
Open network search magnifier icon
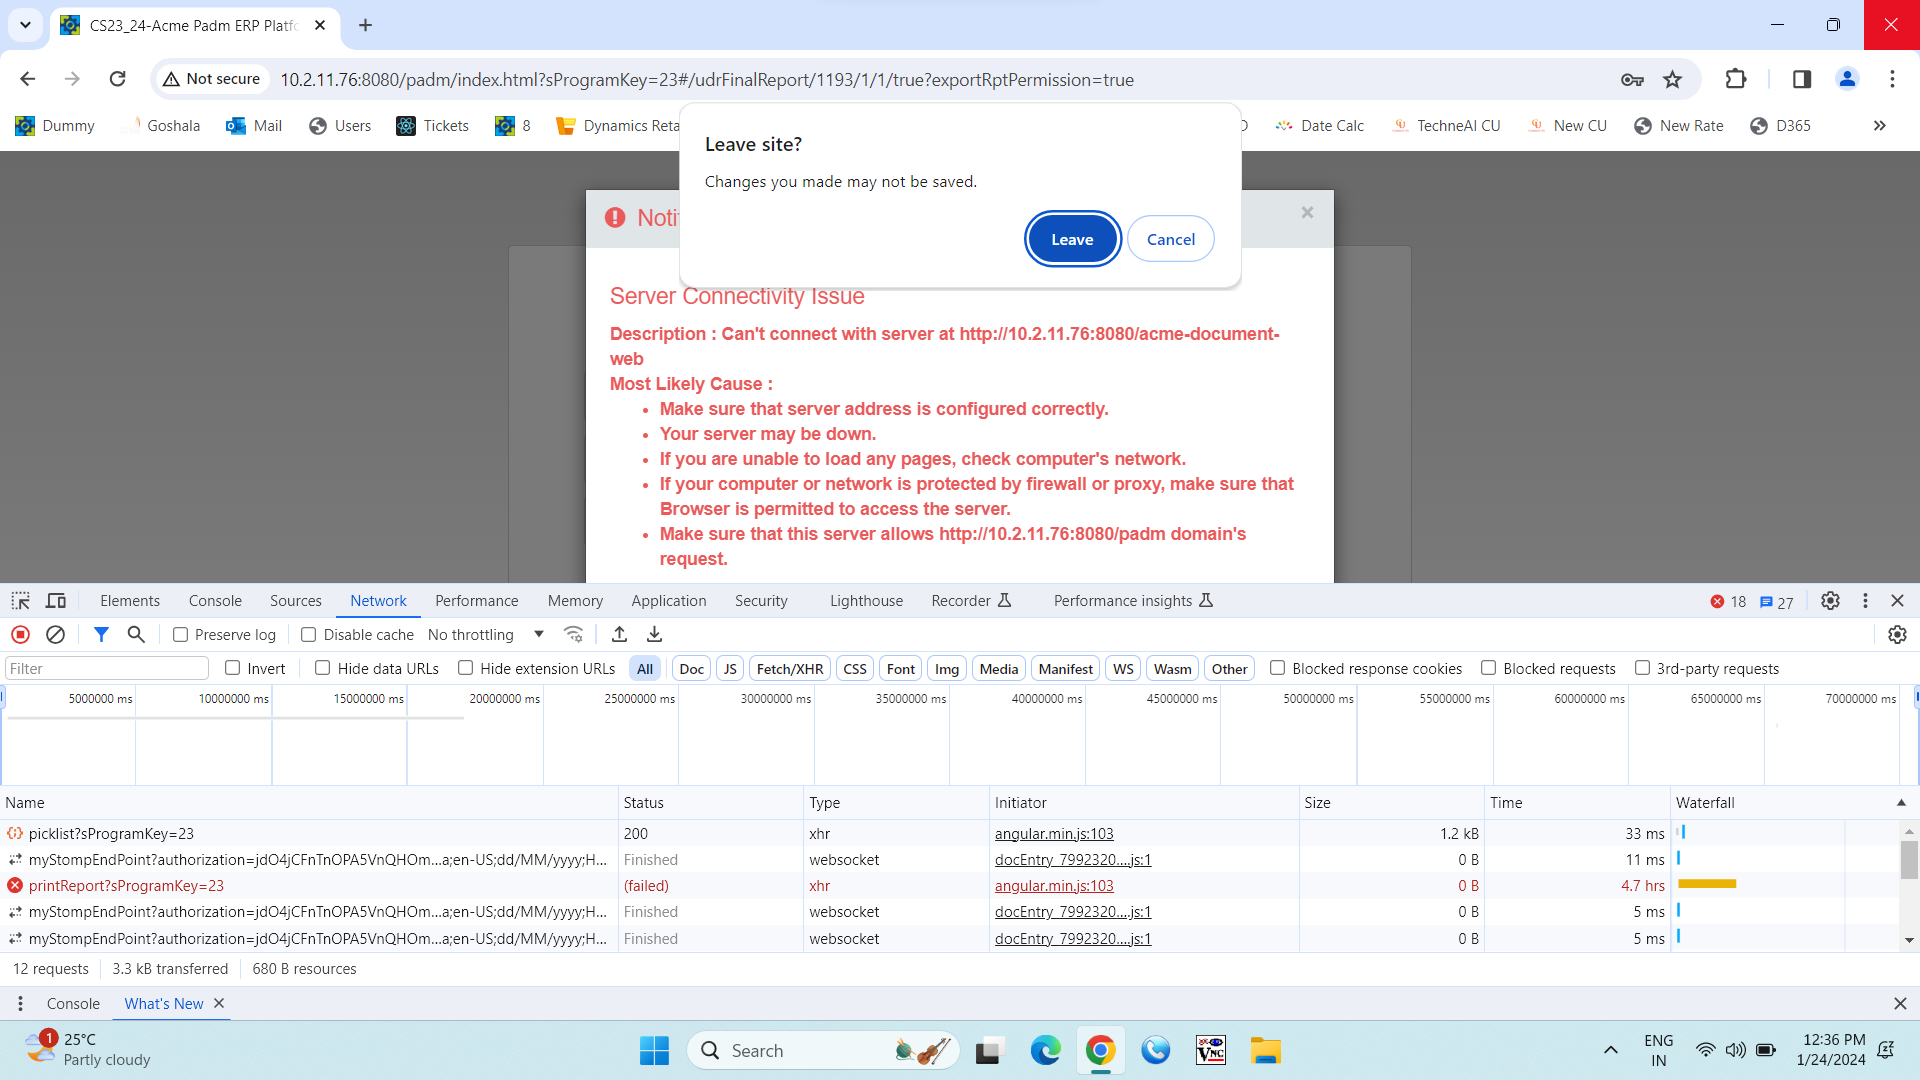tap(136, 635)
